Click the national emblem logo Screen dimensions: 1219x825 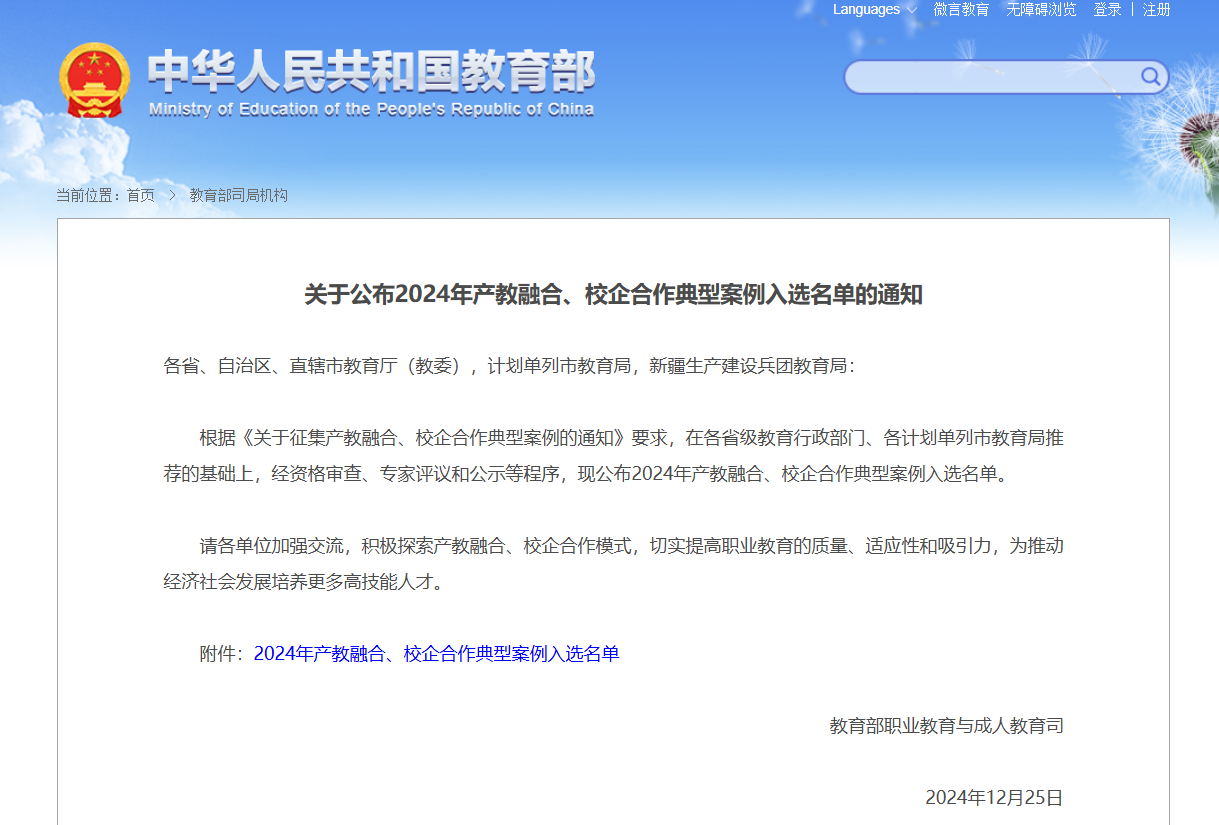click(x=95, y=80)
